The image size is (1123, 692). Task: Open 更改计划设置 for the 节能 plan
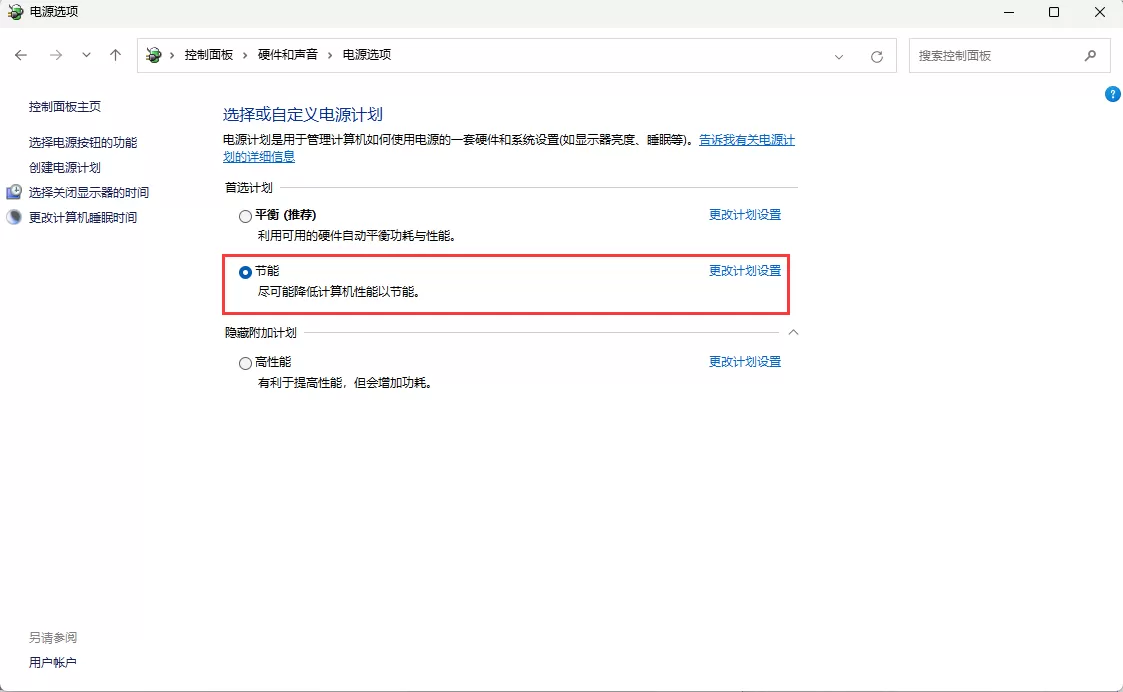pyautogui.click(x=745, y=270)
